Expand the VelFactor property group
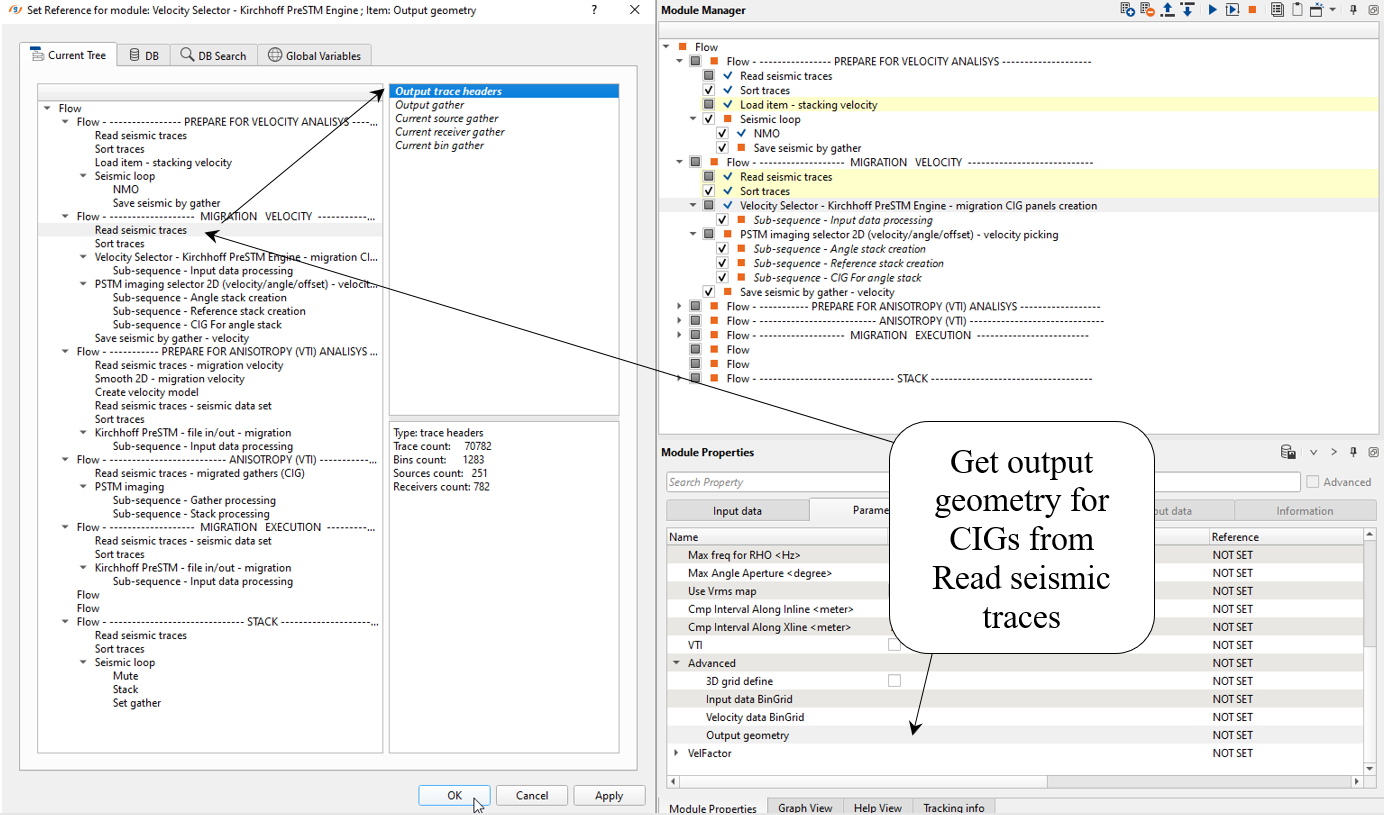Screen dimensions: 1384x815 [x=676, y=753]
